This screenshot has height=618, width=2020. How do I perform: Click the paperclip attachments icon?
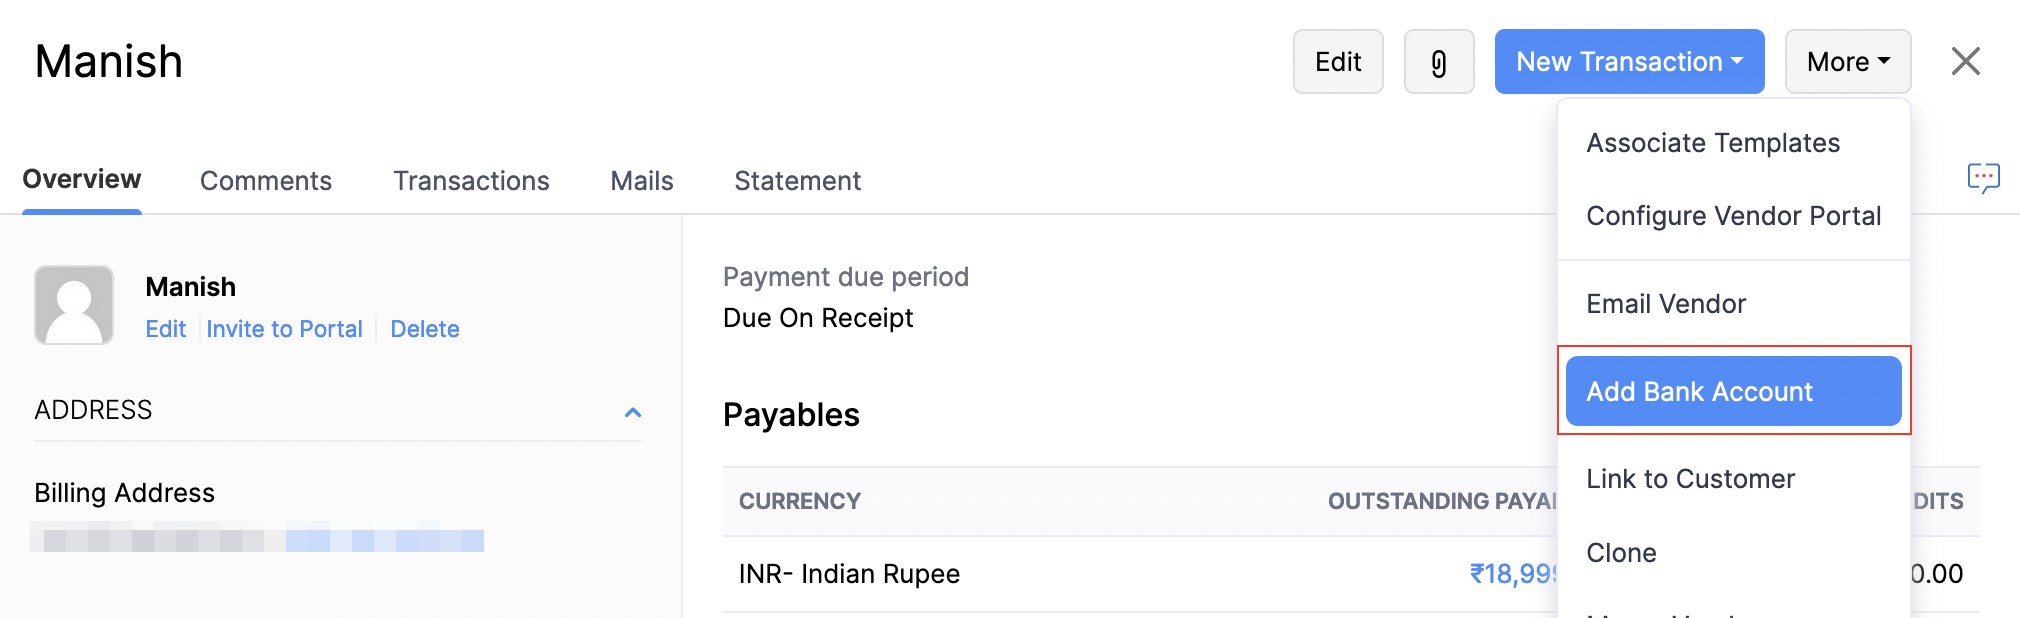tap(1438, 61)
